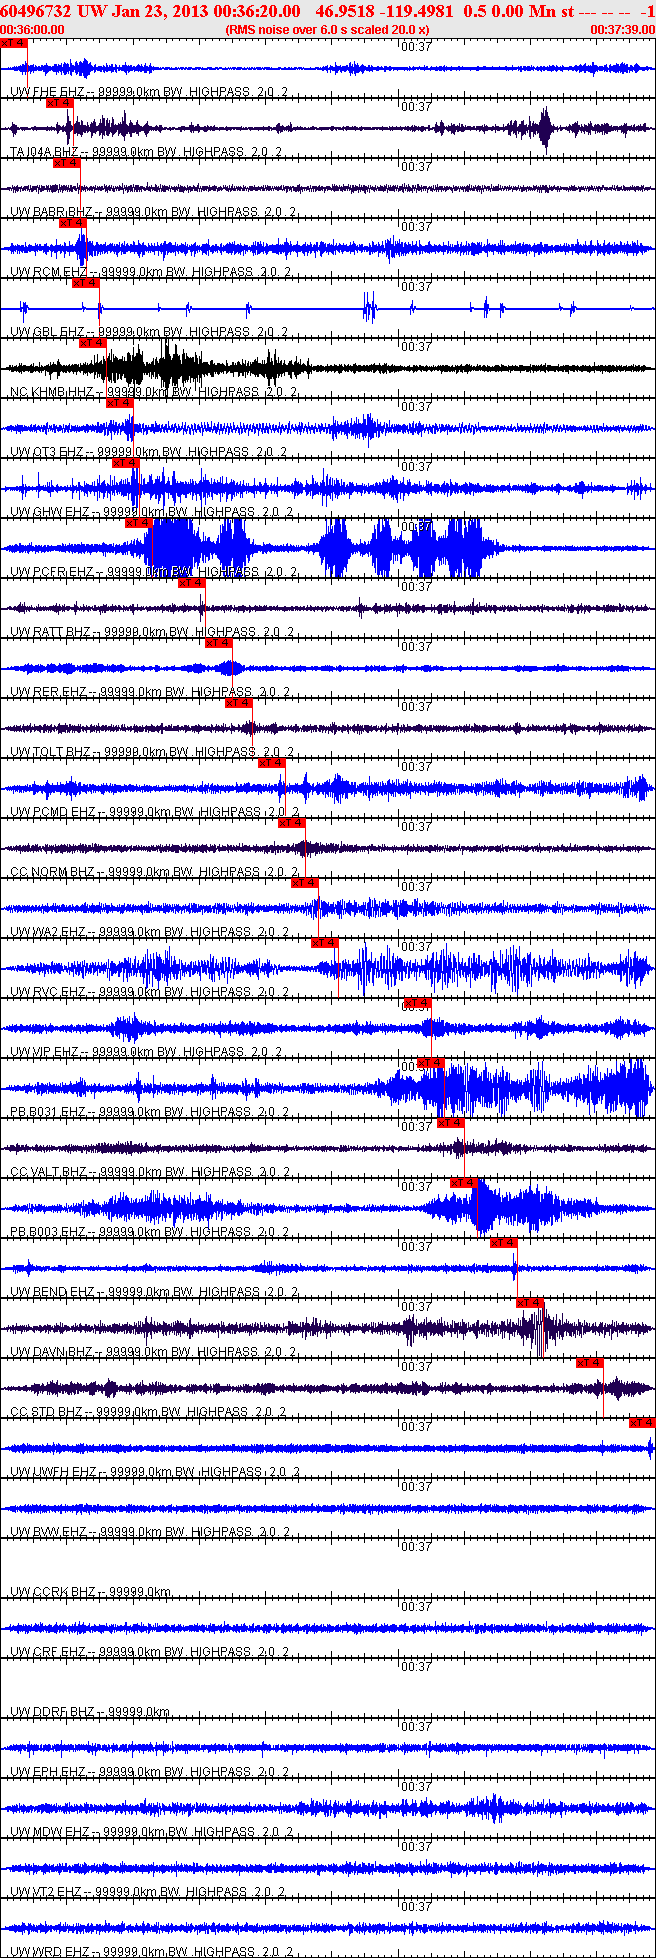Select the UW RATT BHZ station label

(50, 632)
